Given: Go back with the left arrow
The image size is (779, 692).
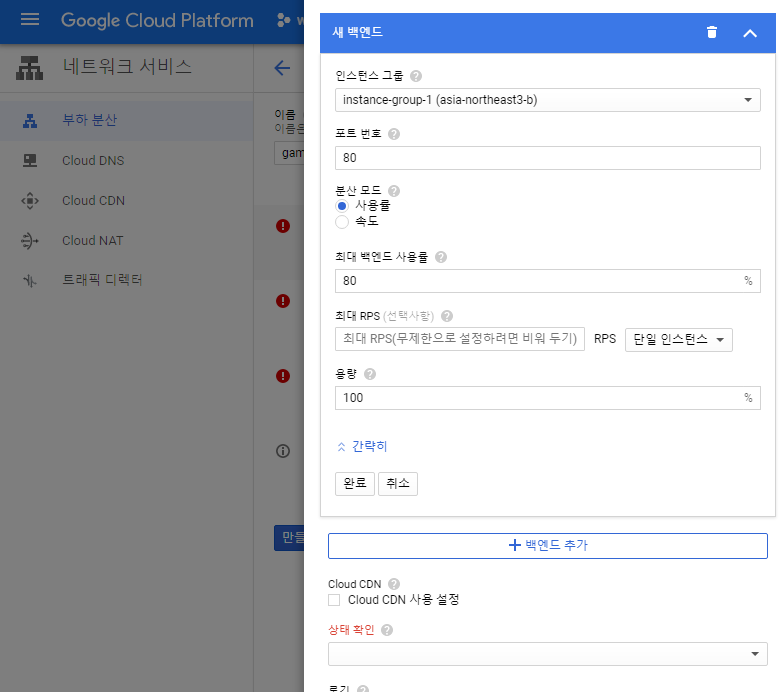Looking at the screenshot, I should pos(282,68).
